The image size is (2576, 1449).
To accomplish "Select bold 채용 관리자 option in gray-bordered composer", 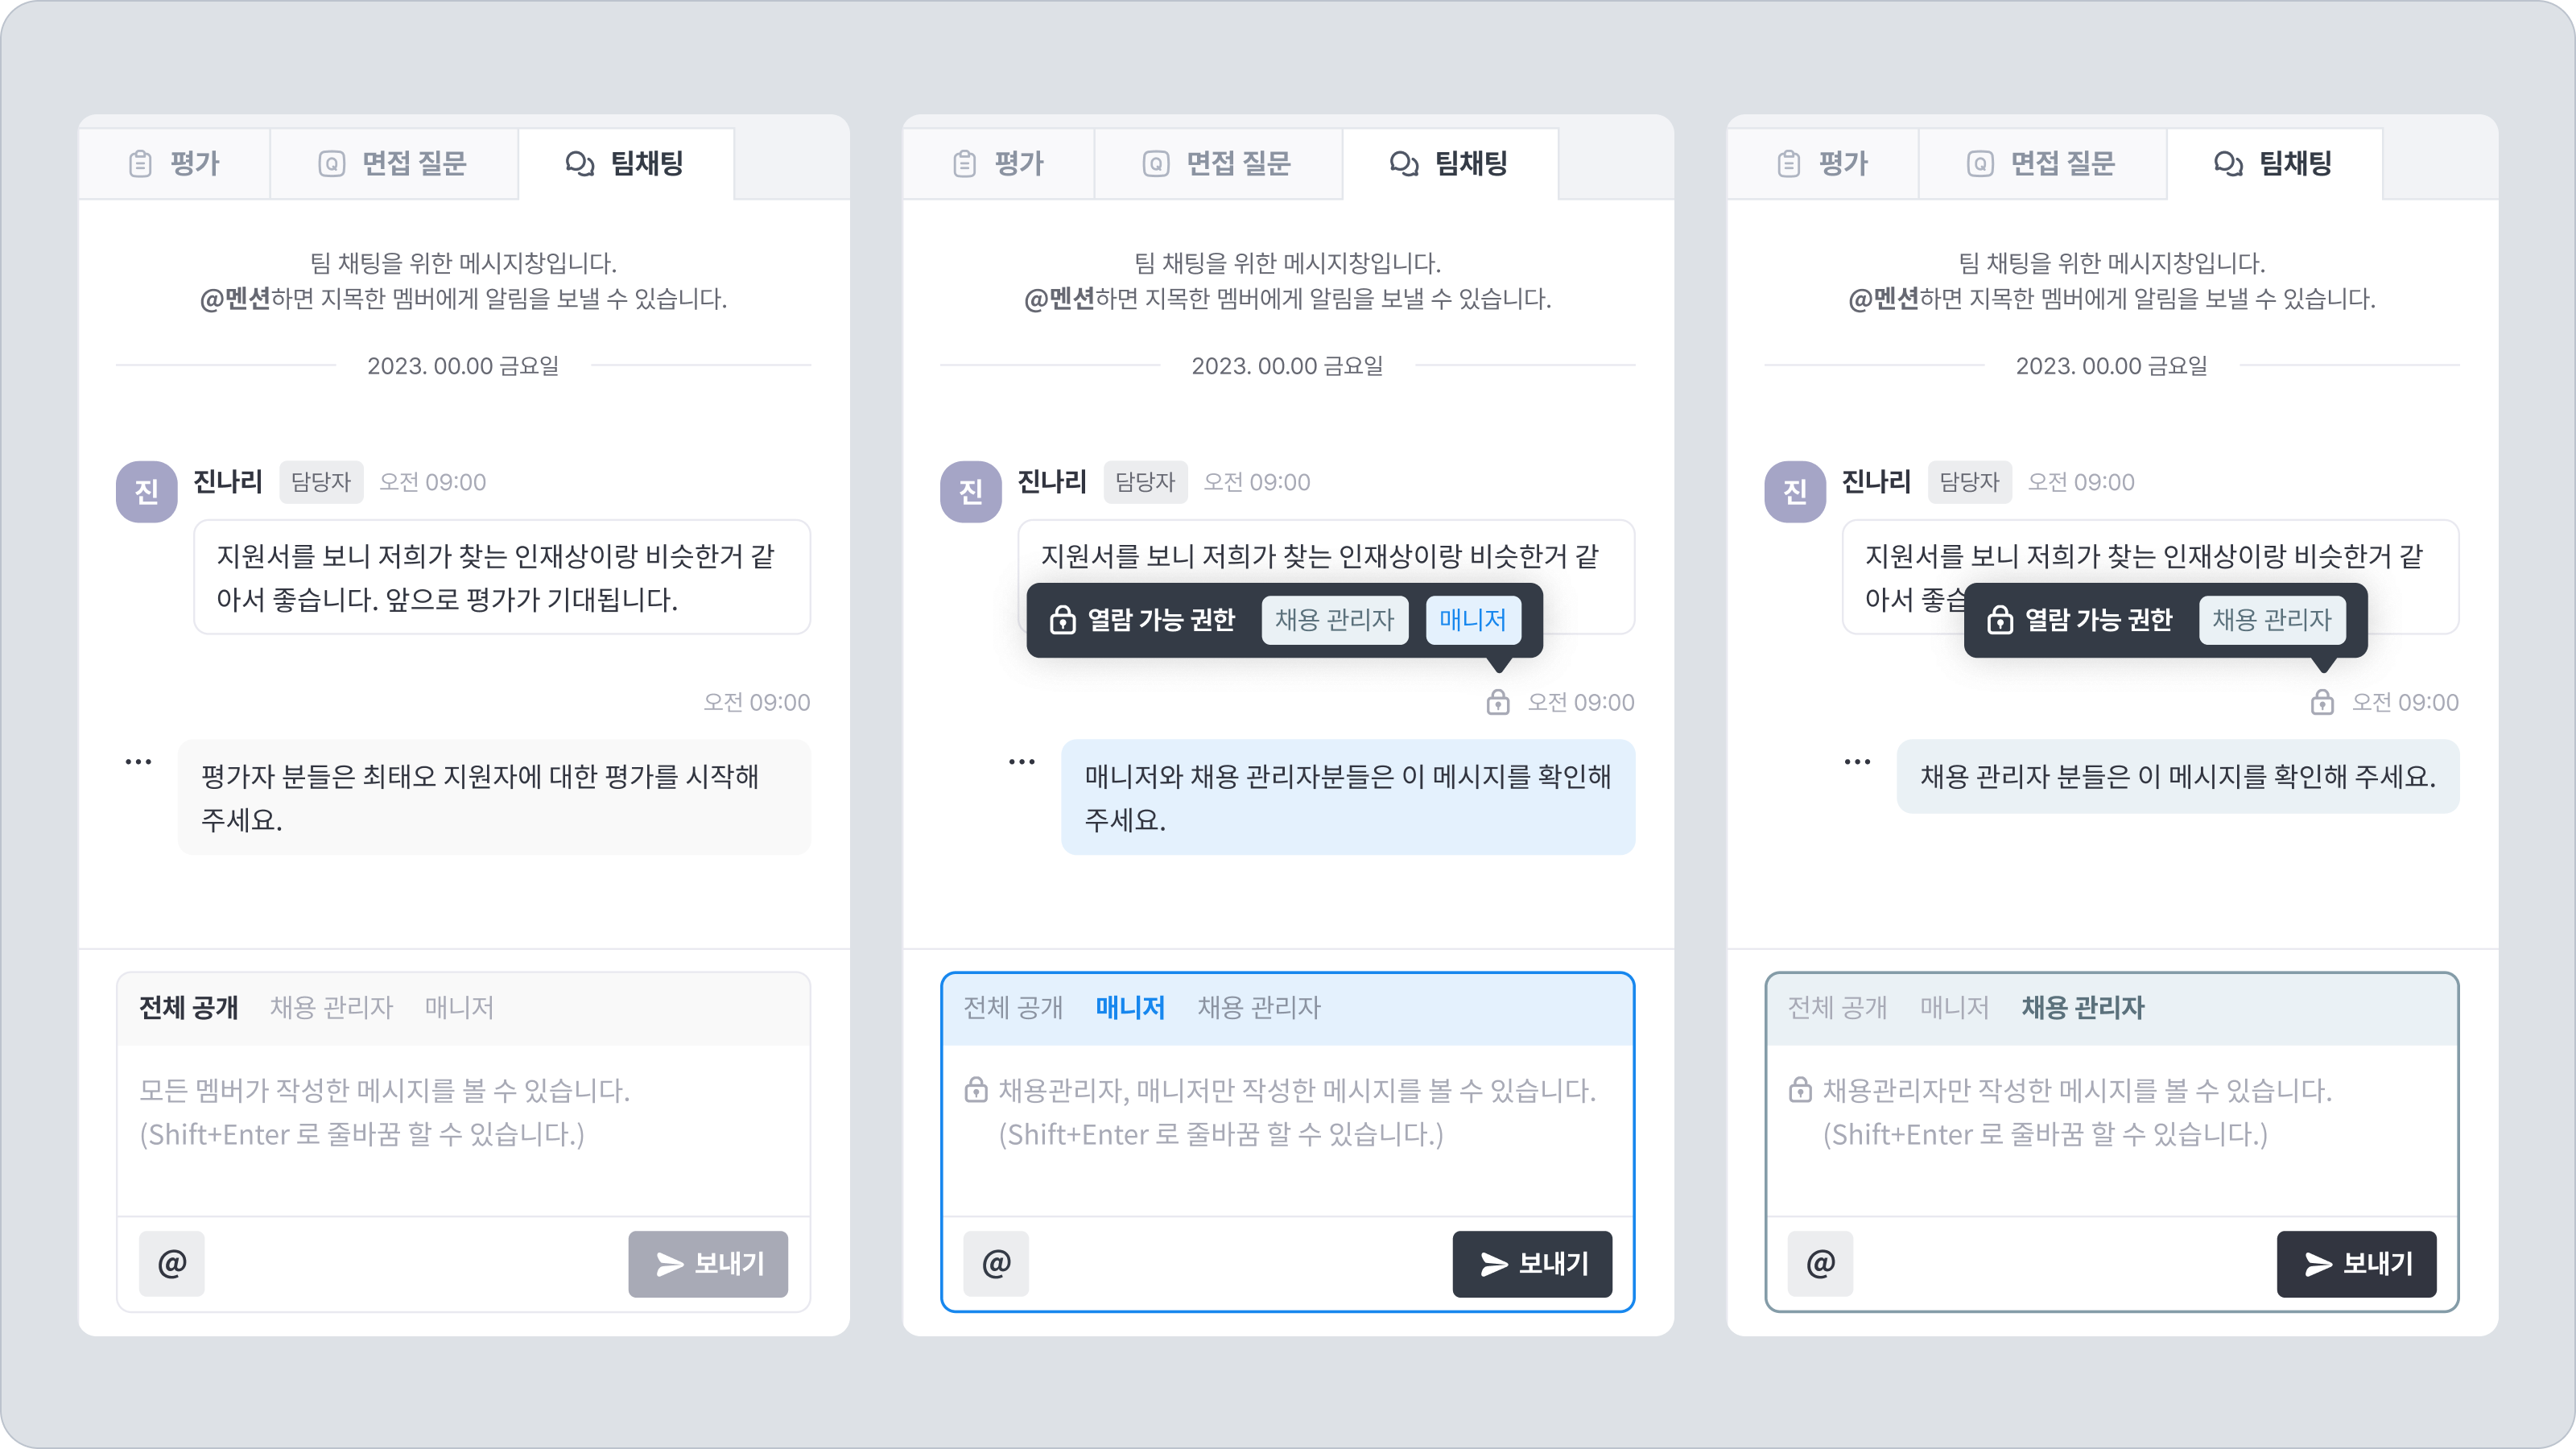I will [x=2083, y=1007].
